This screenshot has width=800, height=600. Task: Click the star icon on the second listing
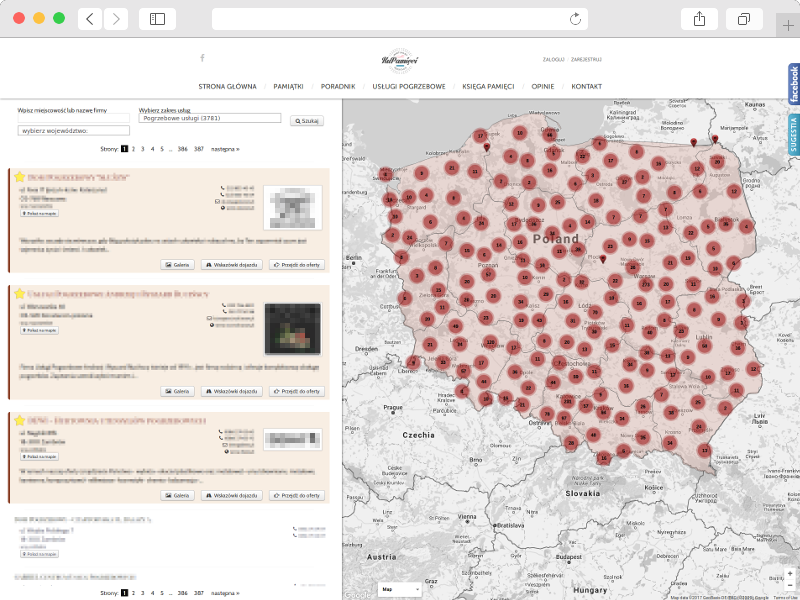(x=19, y=293)
